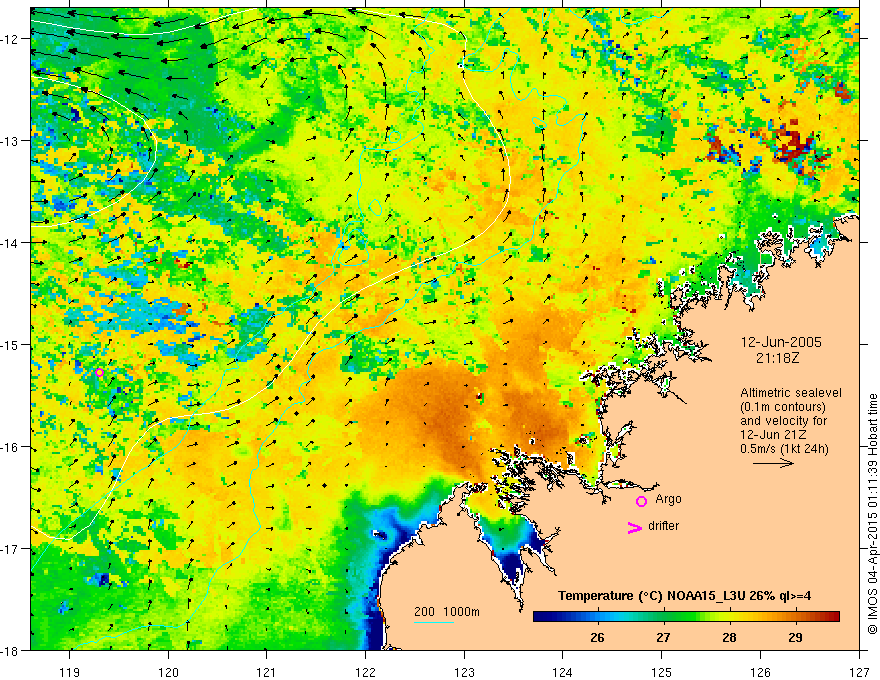880x680 pixels.
Task: Click the time text 21:18Z
Action: tap(777, 357)
